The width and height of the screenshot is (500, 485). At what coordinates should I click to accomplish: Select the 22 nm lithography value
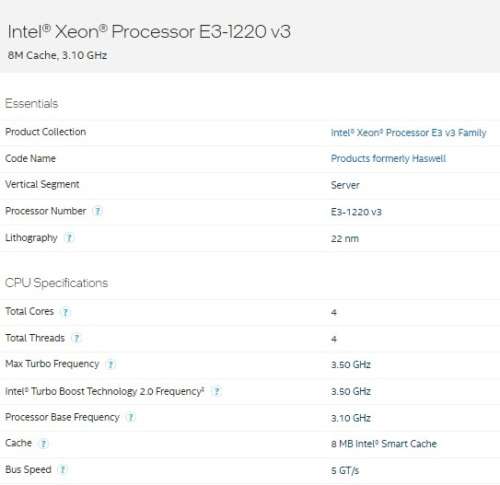(x=345, y=239)
